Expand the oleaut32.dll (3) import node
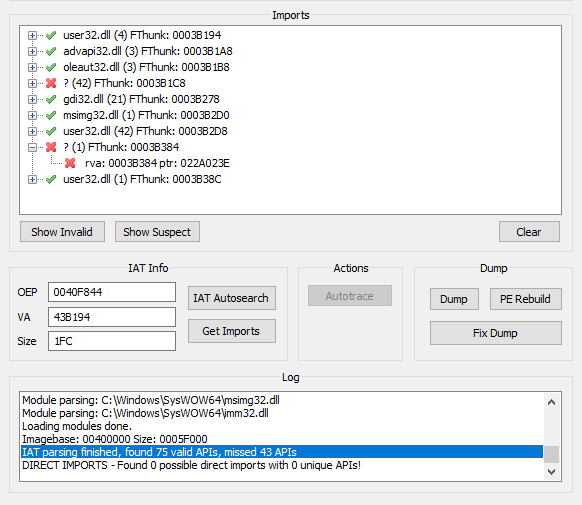This screenshot has width=582, height=505. point(32,68)
